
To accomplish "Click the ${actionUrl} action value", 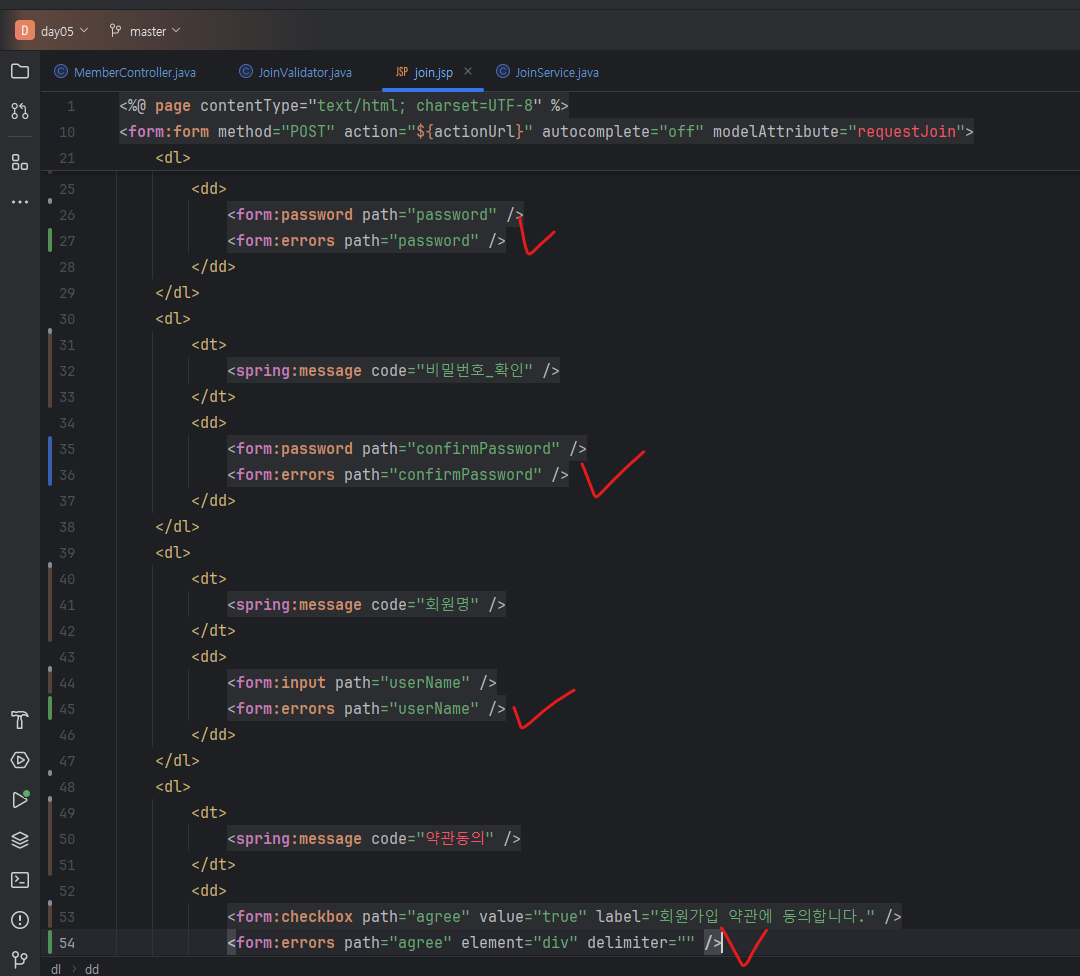I will tap(470, 132).
